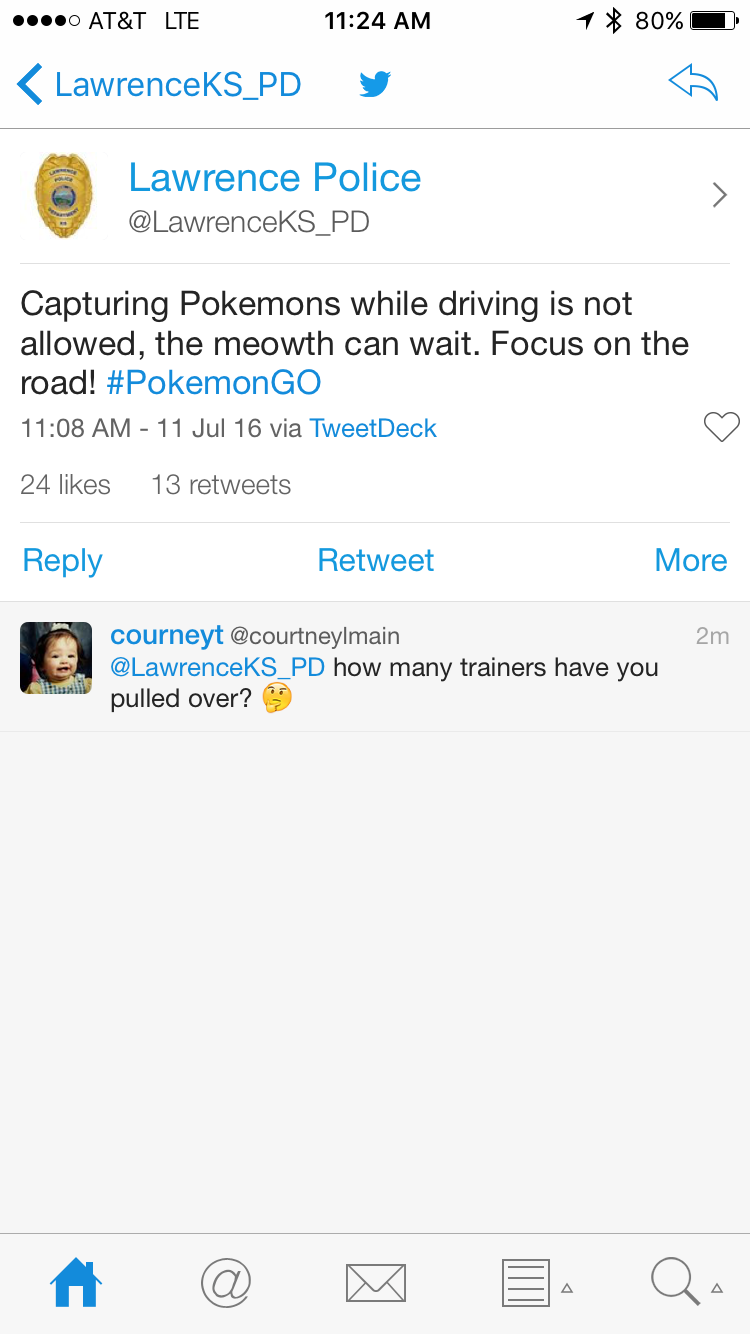Expand Lawrence Police profile chevron

[719, 195]
